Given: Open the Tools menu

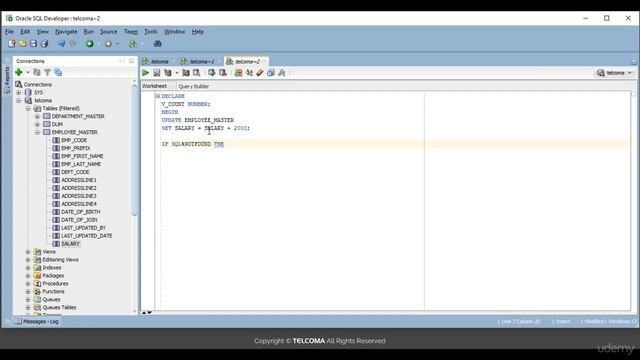Looking at the screenshot, I should (151, 31).
